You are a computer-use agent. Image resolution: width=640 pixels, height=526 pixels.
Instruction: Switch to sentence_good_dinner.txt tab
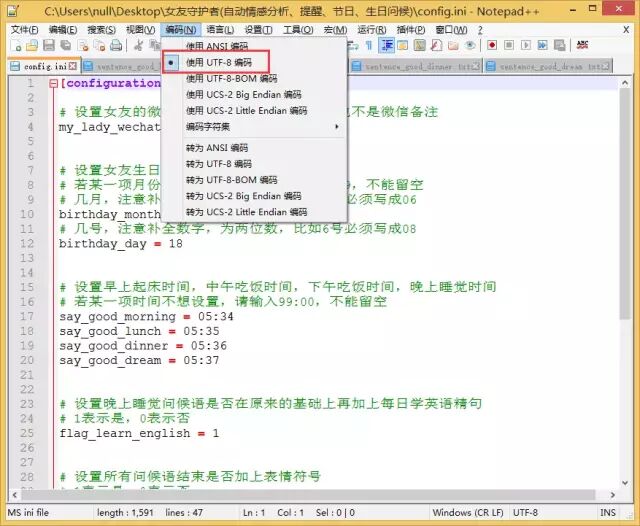pyautogui.click(x=416, y=66)
